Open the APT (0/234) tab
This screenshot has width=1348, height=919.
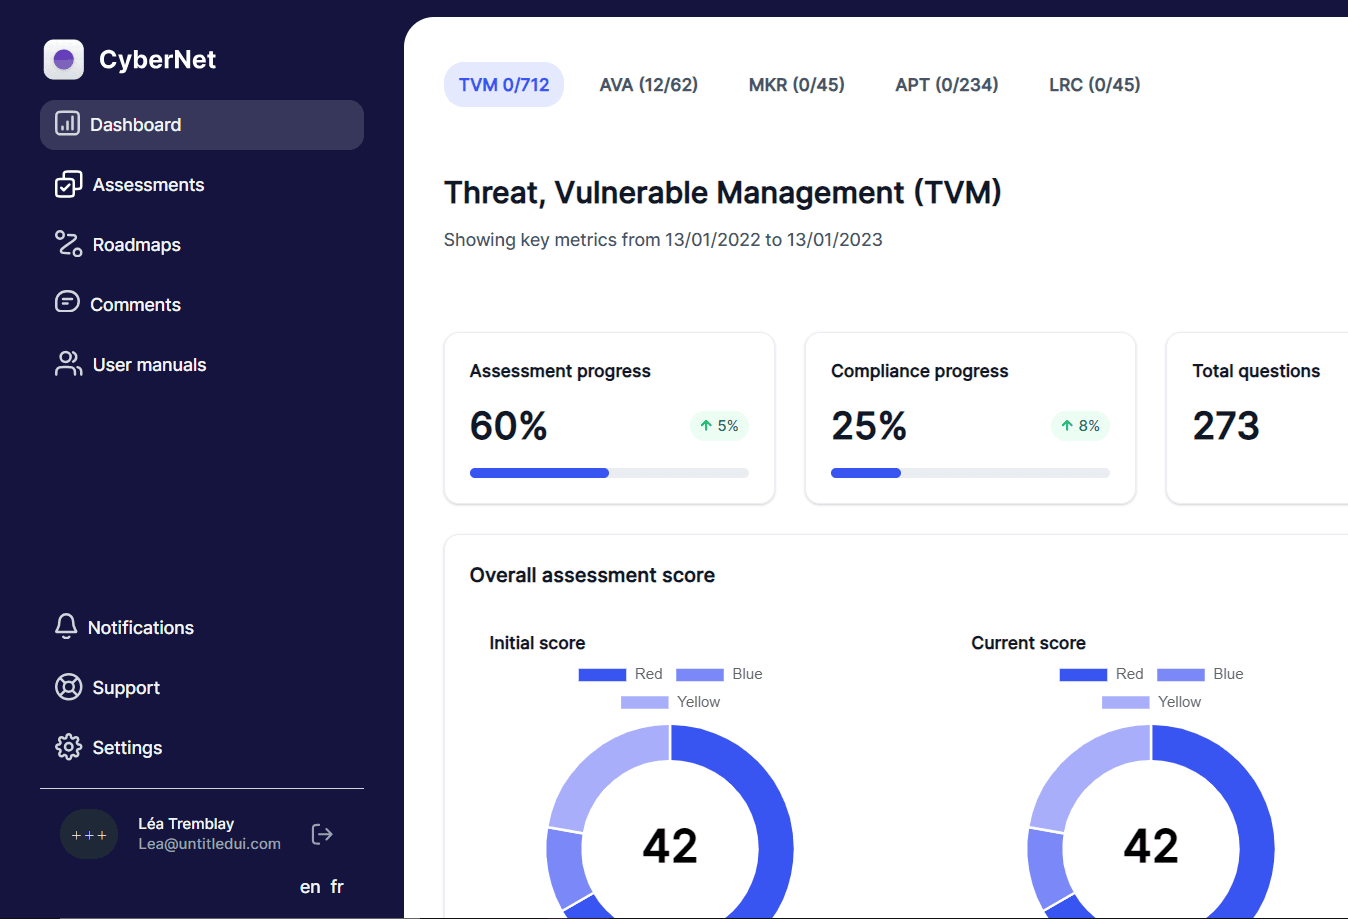point(947,85)
